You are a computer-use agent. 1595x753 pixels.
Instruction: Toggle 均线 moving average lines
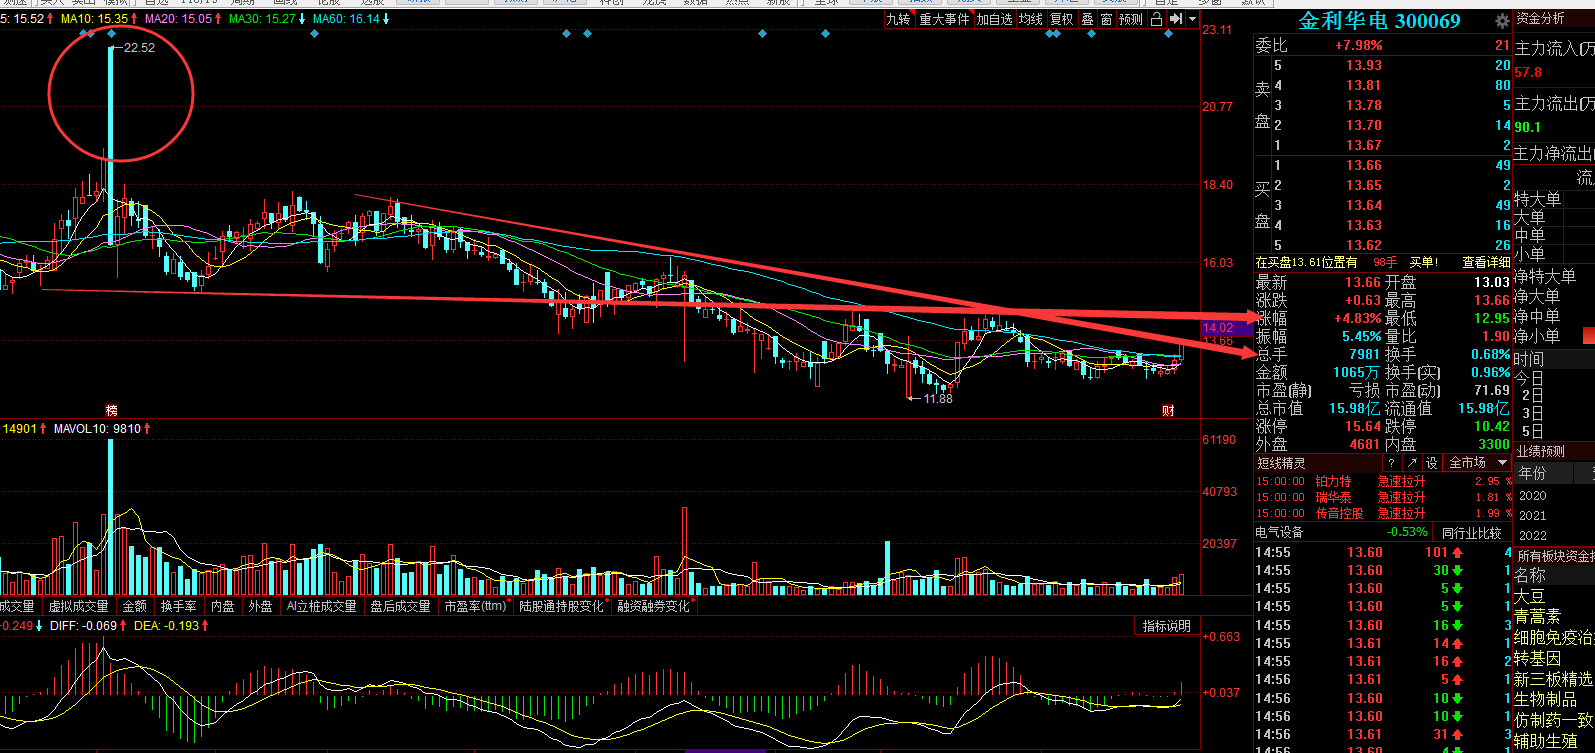(x=1031, y=19)
